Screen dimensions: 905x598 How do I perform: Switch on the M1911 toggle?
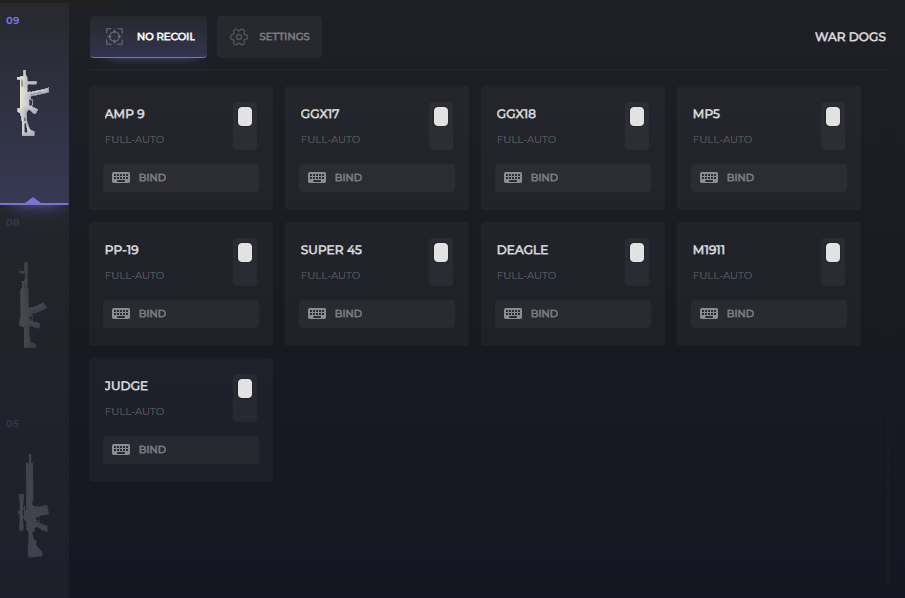pyautogui.click(x=833, y=262)
